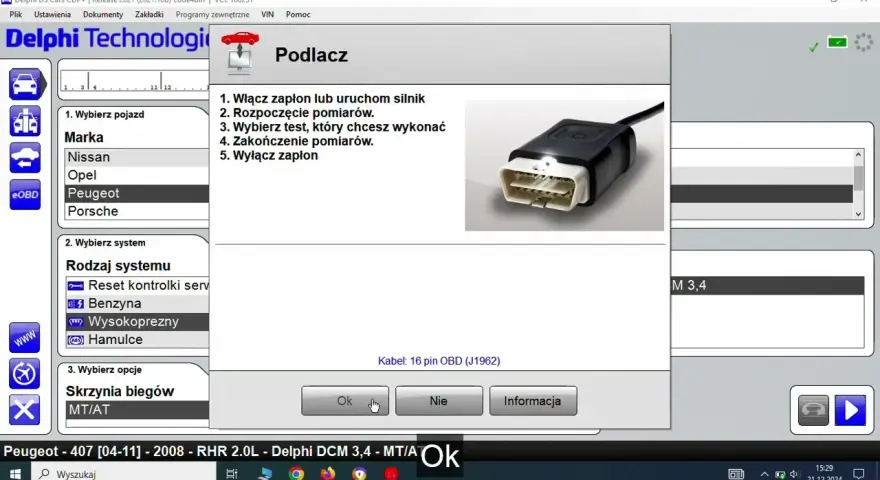
Task: Confirm with the Ok button
Action: coord(345,401)
